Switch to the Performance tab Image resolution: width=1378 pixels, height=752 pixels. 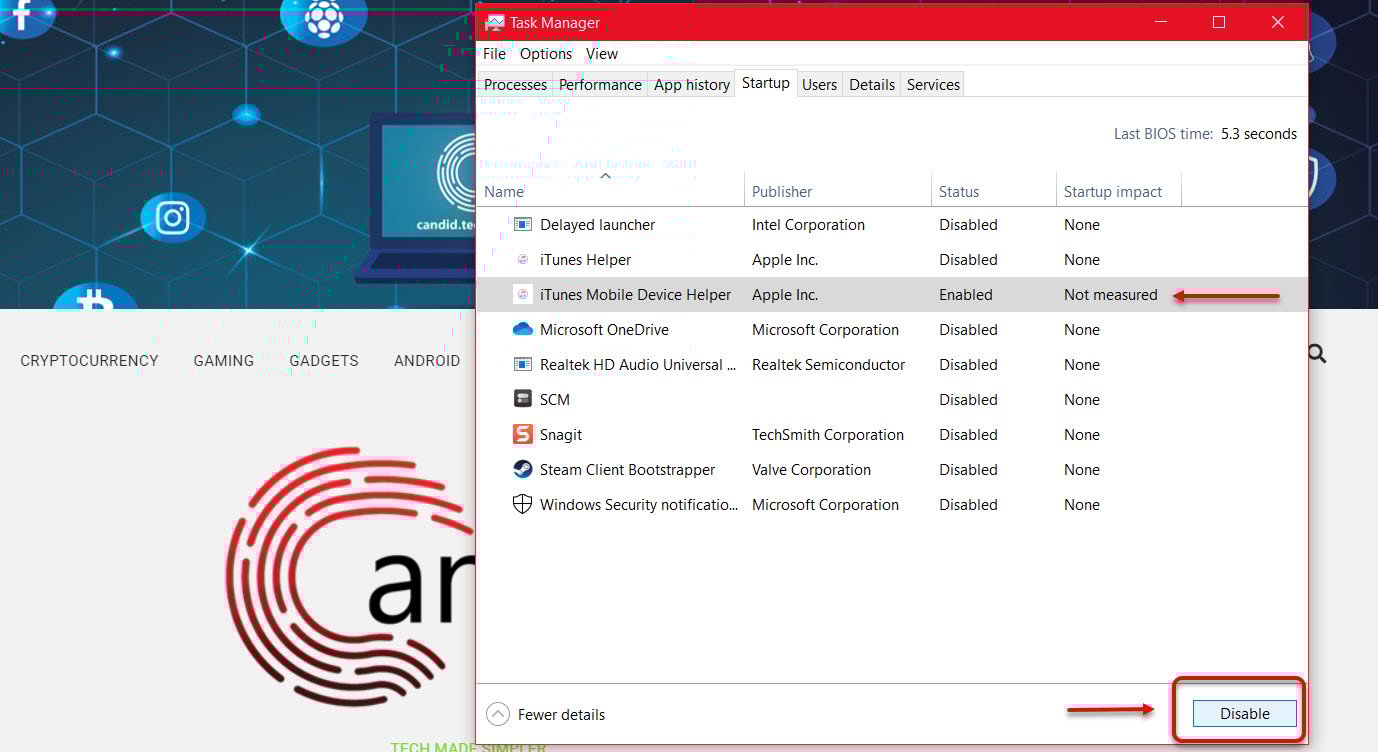pos(600,85)
